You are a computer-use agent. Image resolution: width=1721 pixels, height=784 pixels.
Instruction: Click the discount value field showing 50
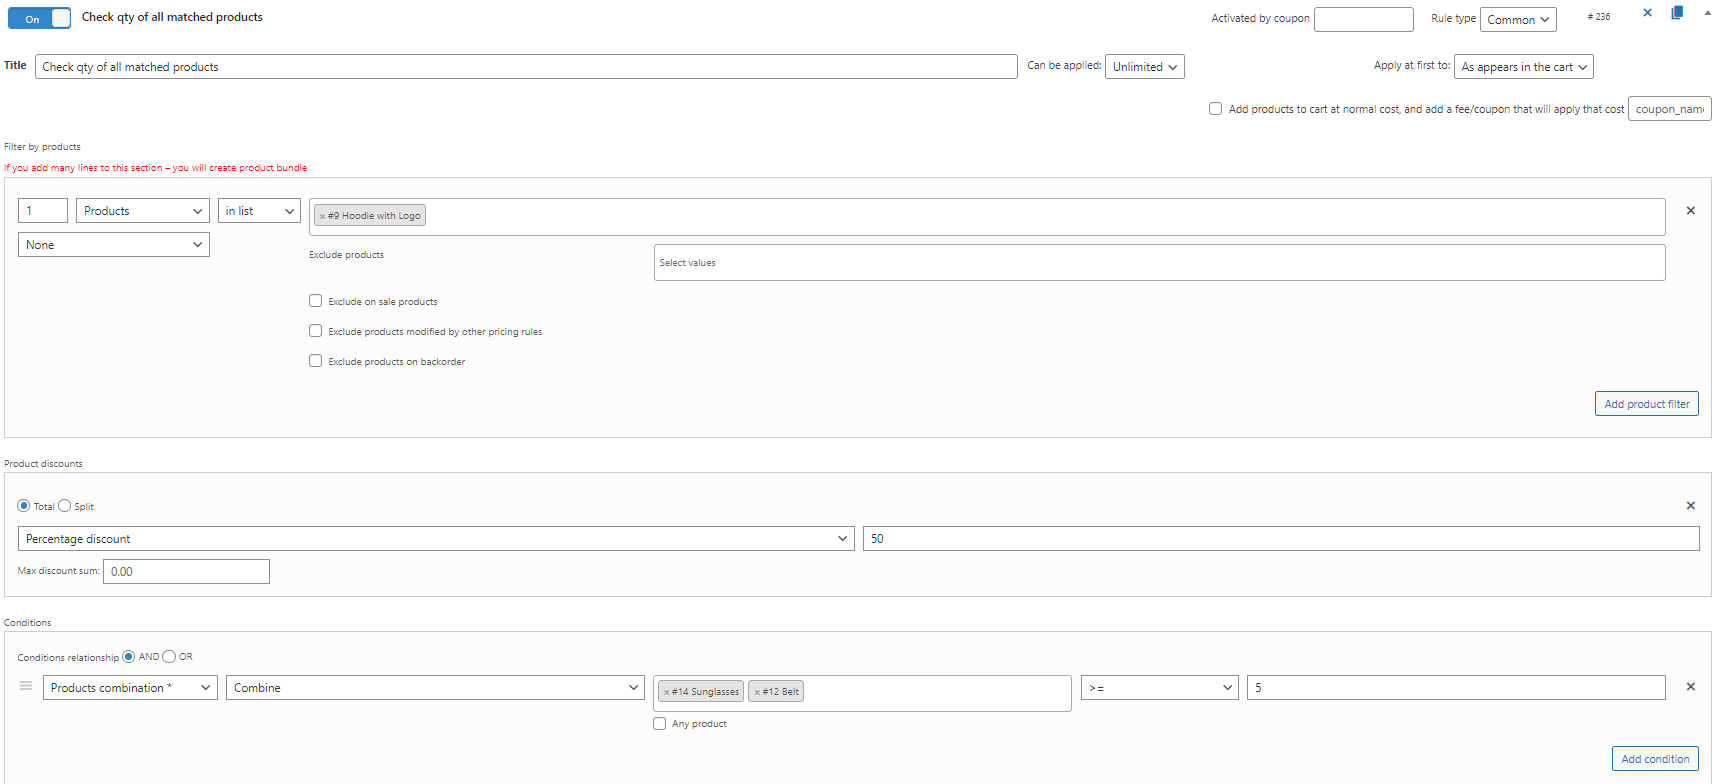click(x=1281, y=538)
